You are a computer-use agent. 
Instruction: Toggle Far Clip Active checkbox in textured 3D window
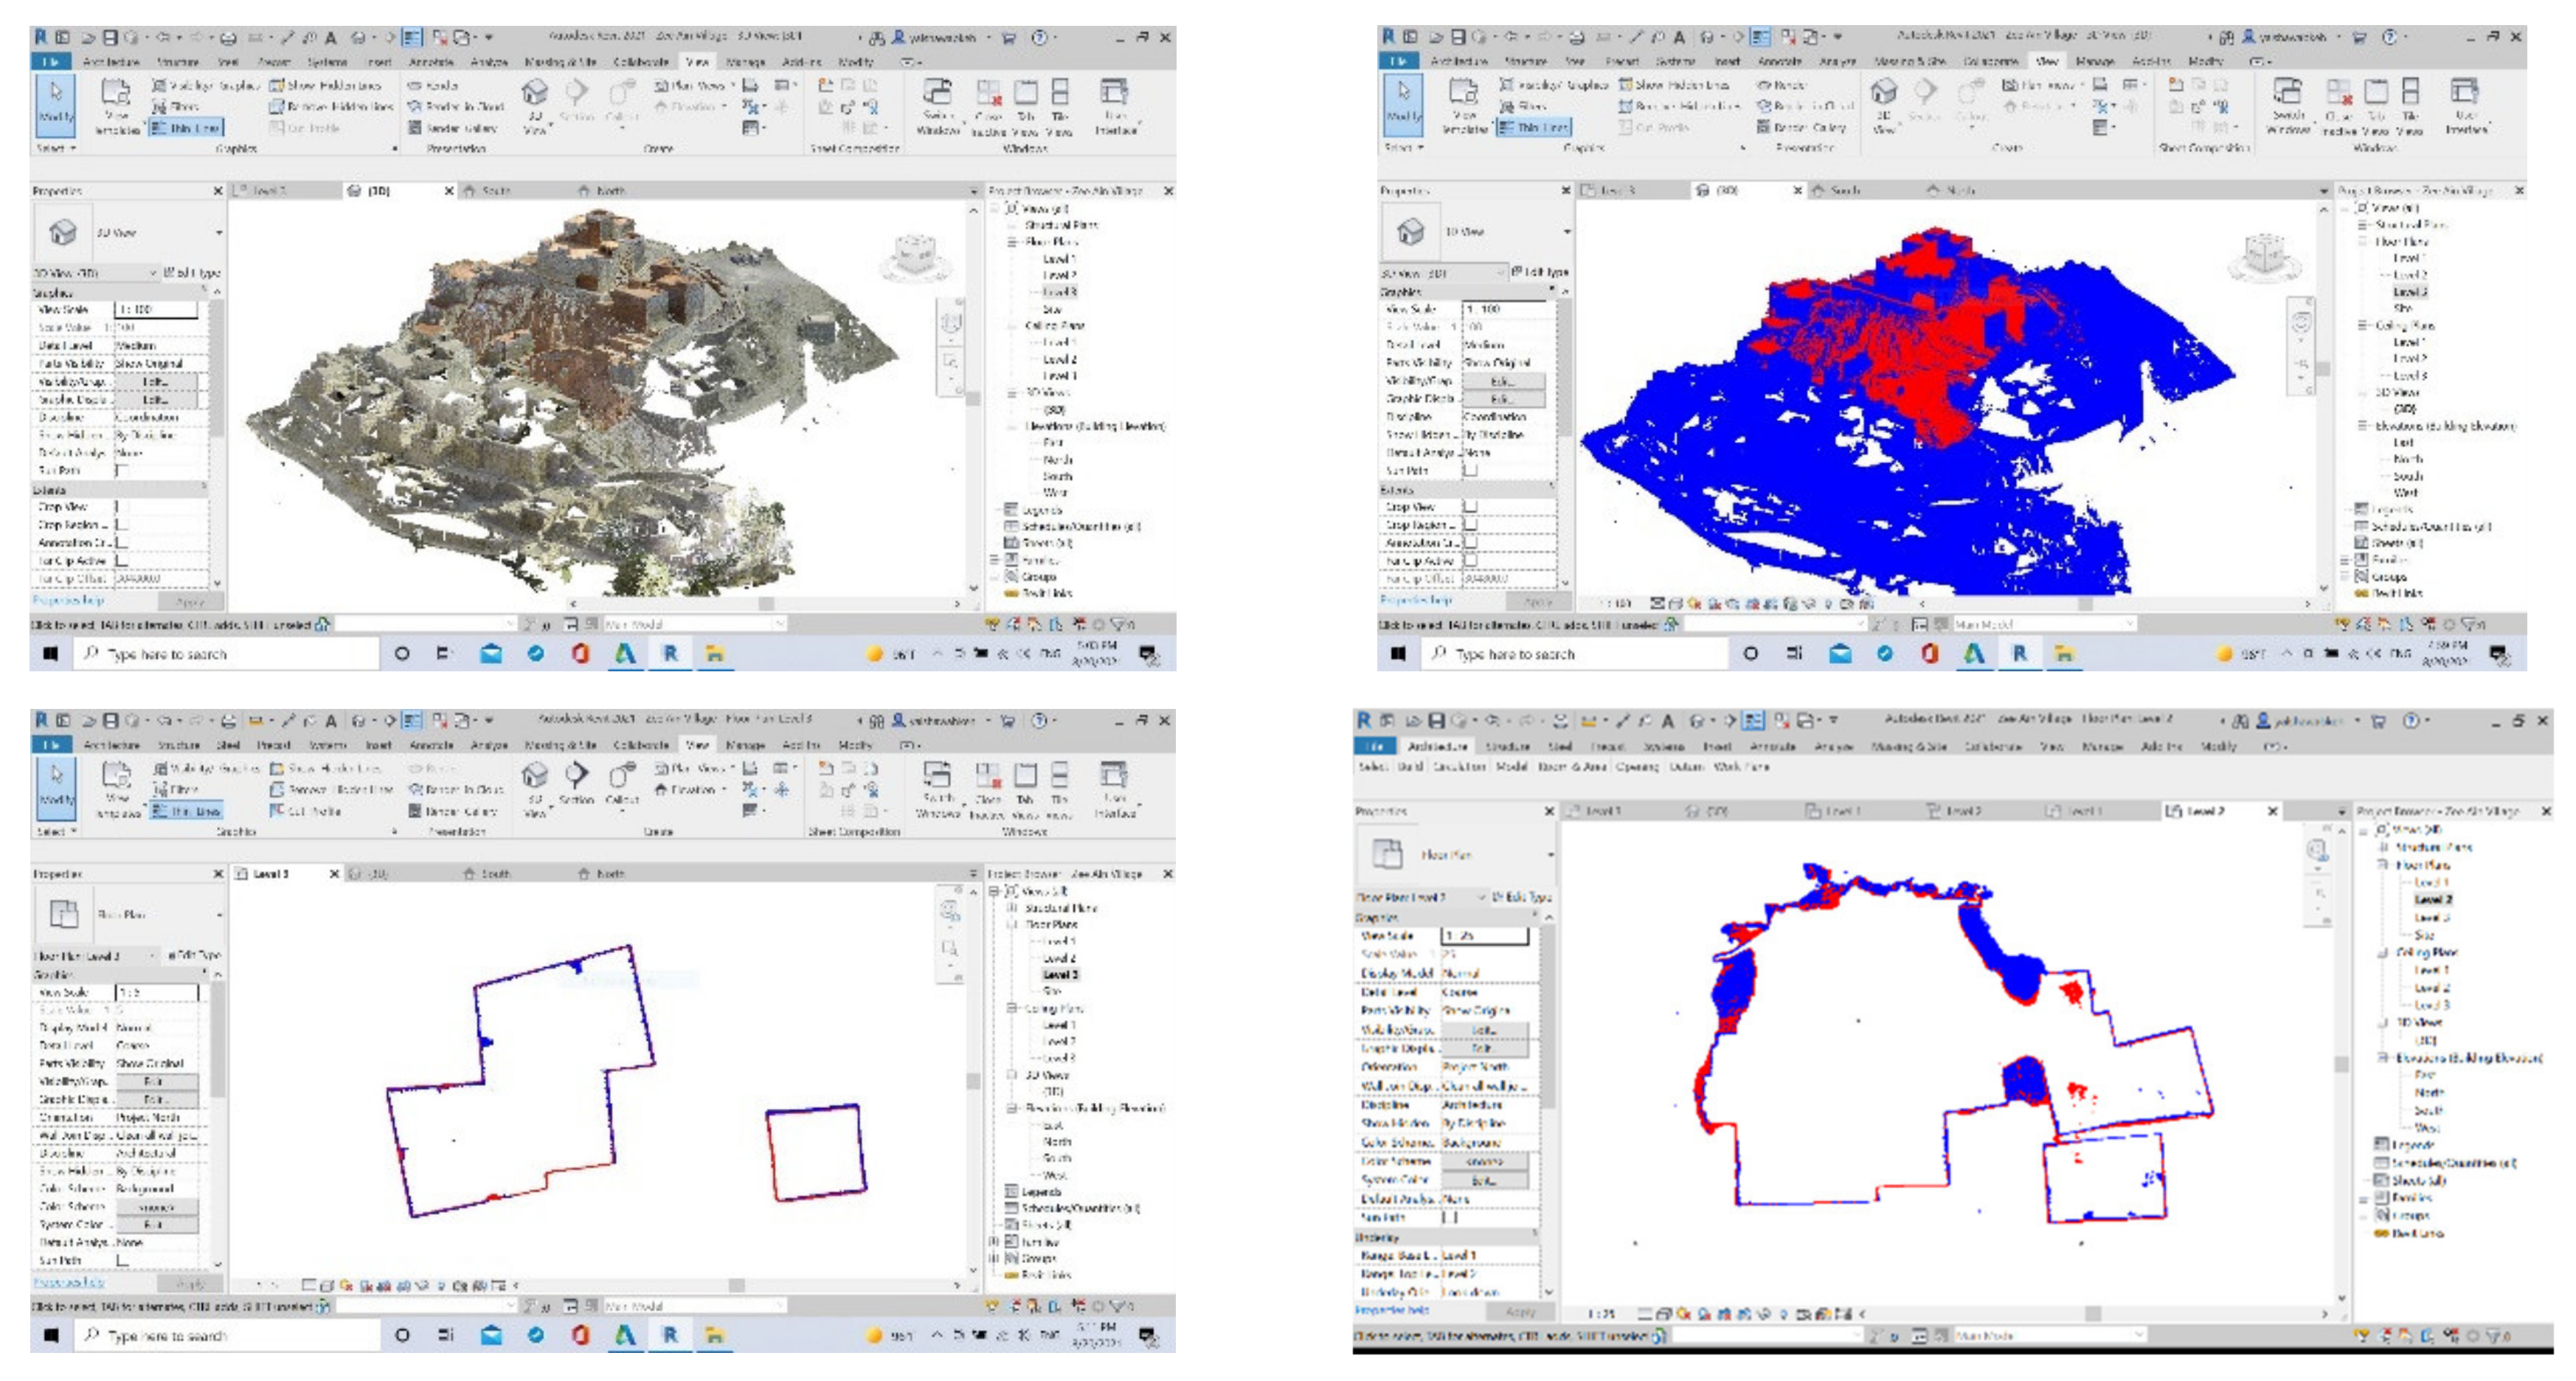[x=121, y=561]
